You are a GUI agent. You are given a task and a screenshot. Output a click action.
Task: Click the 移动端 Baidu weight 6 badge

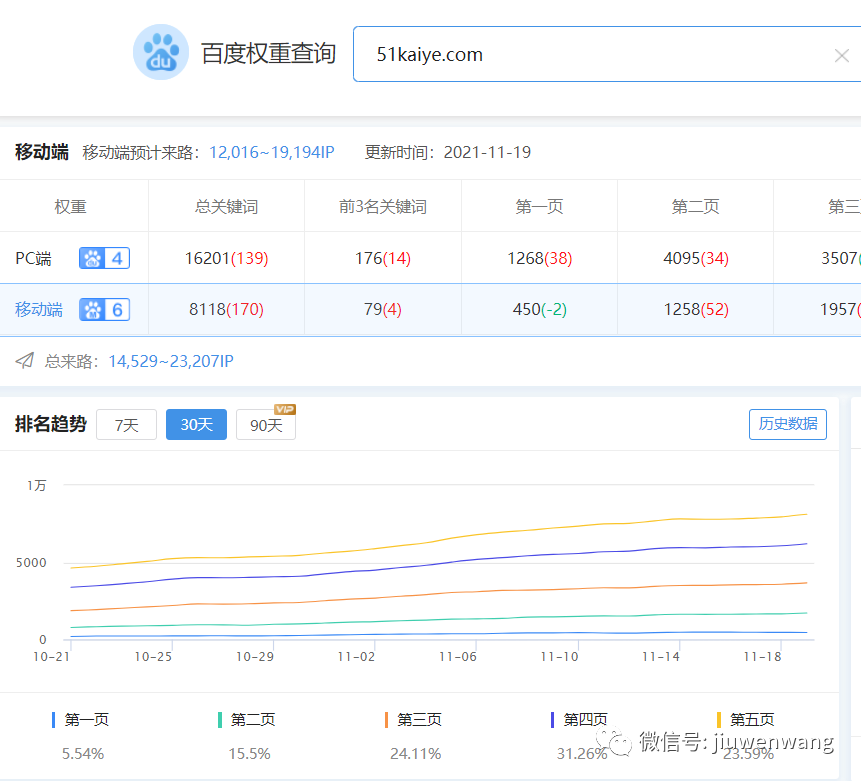(104, 310)
